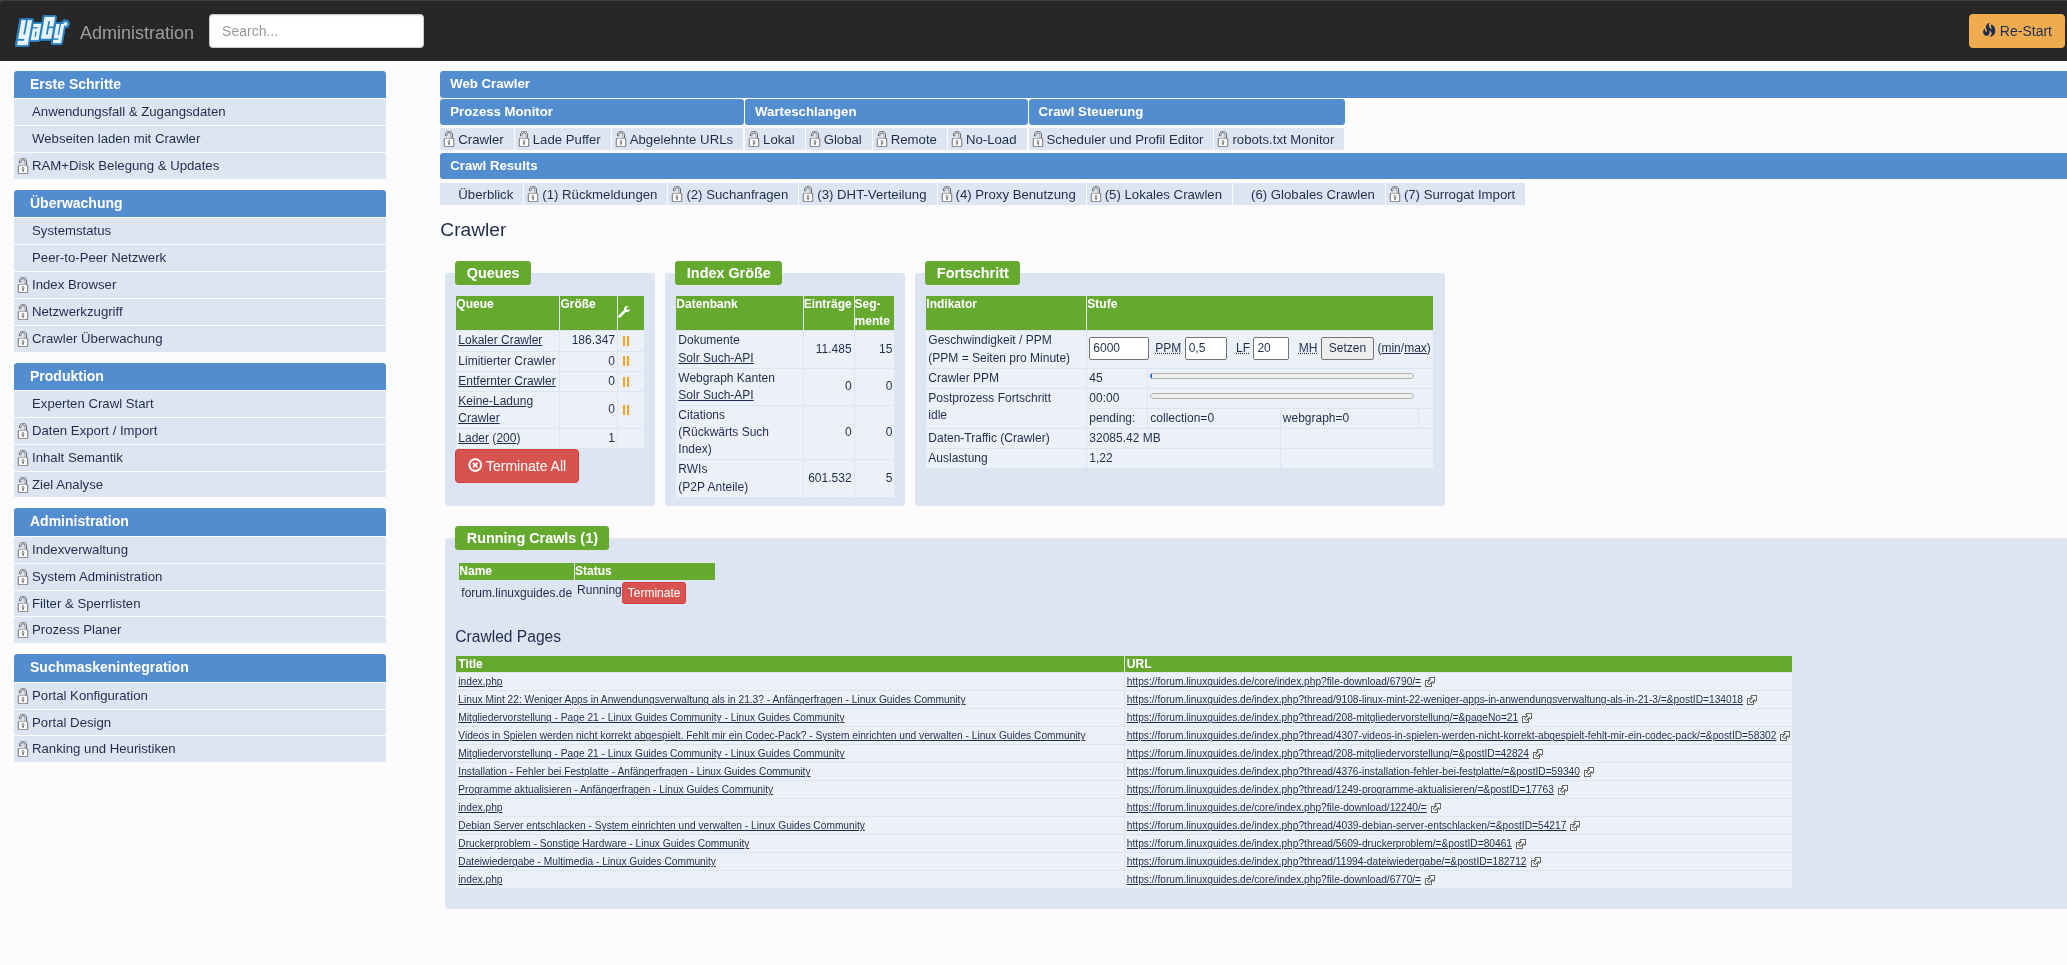The image size is (2067, 965).
Task: Click the Crawler PPM progress bar
Action: pos(1281,377)
